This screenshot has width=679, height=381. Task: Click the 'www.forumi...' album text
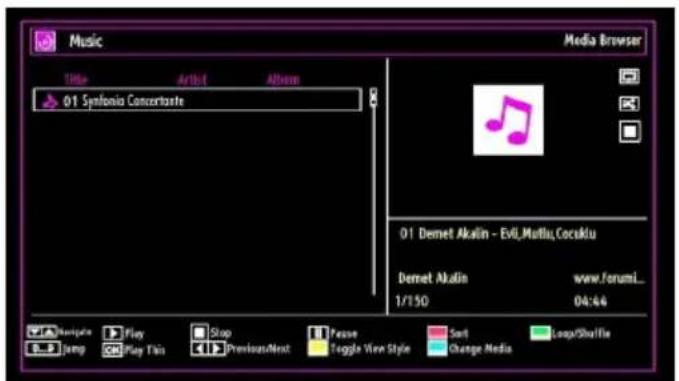click(x=609, y=279)
